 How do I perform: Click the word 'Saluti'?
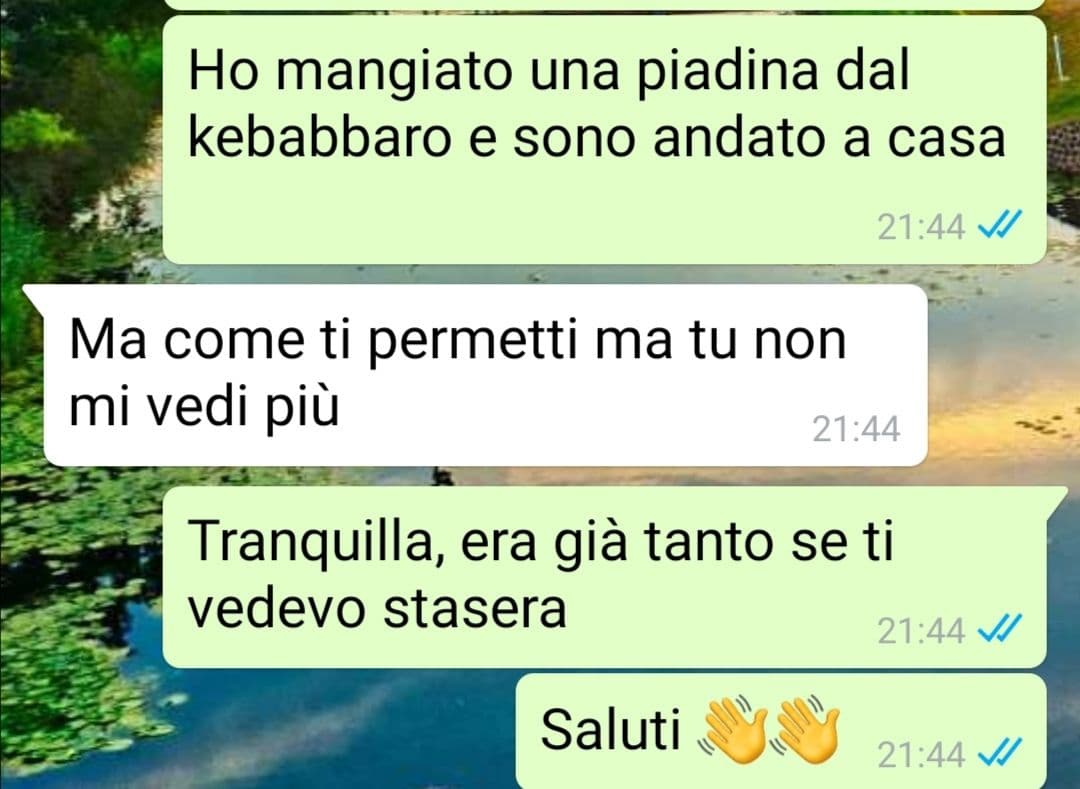point(611,728)
